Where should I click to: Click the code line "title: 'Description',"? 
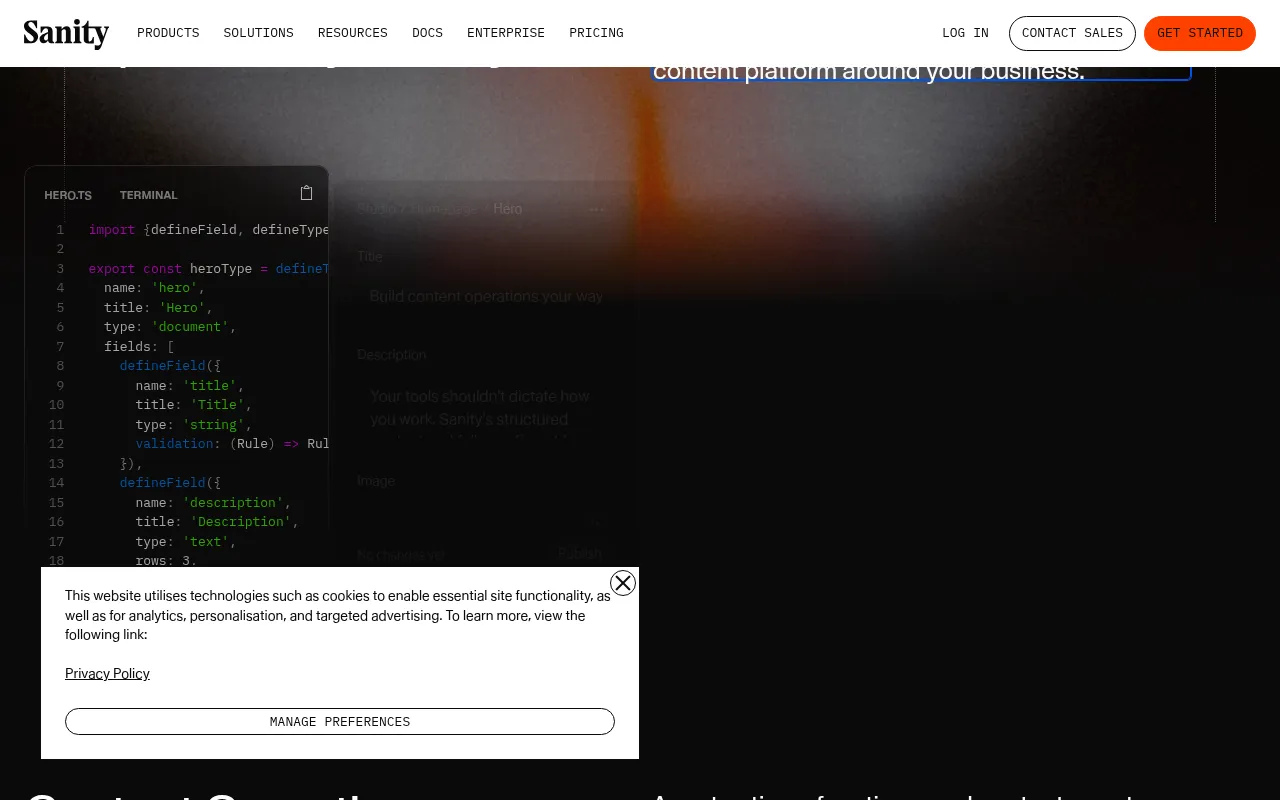pyautogui.click(x=217, y=522)
